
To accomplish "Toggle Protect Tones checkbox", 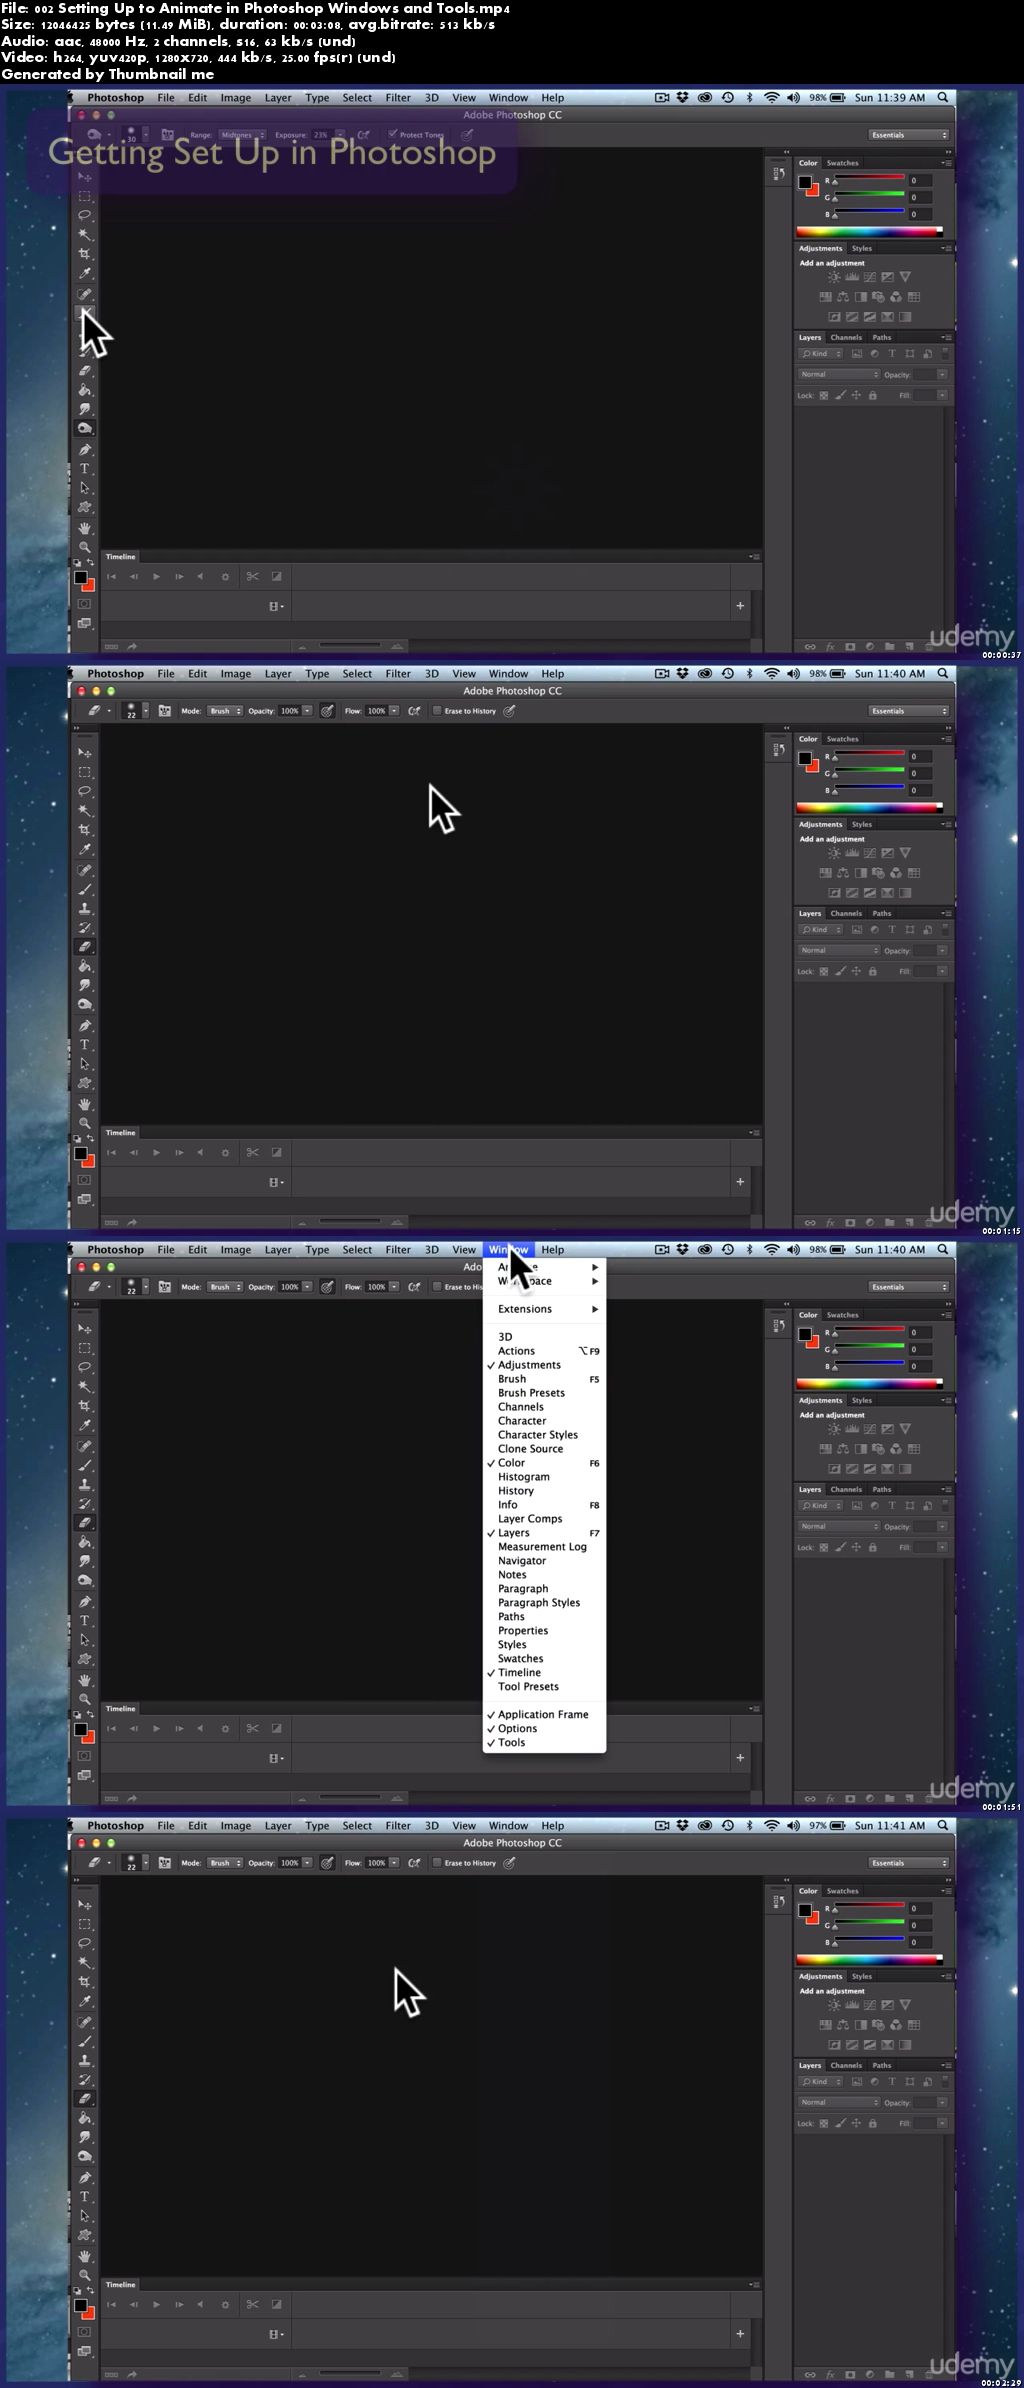I will point(393,134).
